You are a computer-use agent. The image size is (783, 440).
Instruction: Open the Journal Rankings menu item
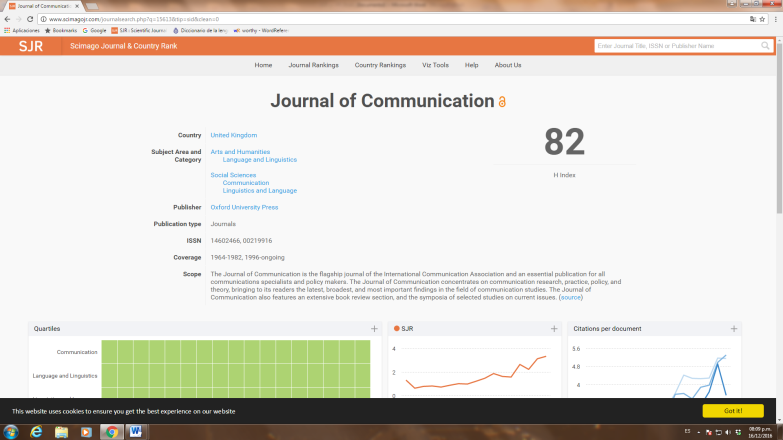pos(313,65)
